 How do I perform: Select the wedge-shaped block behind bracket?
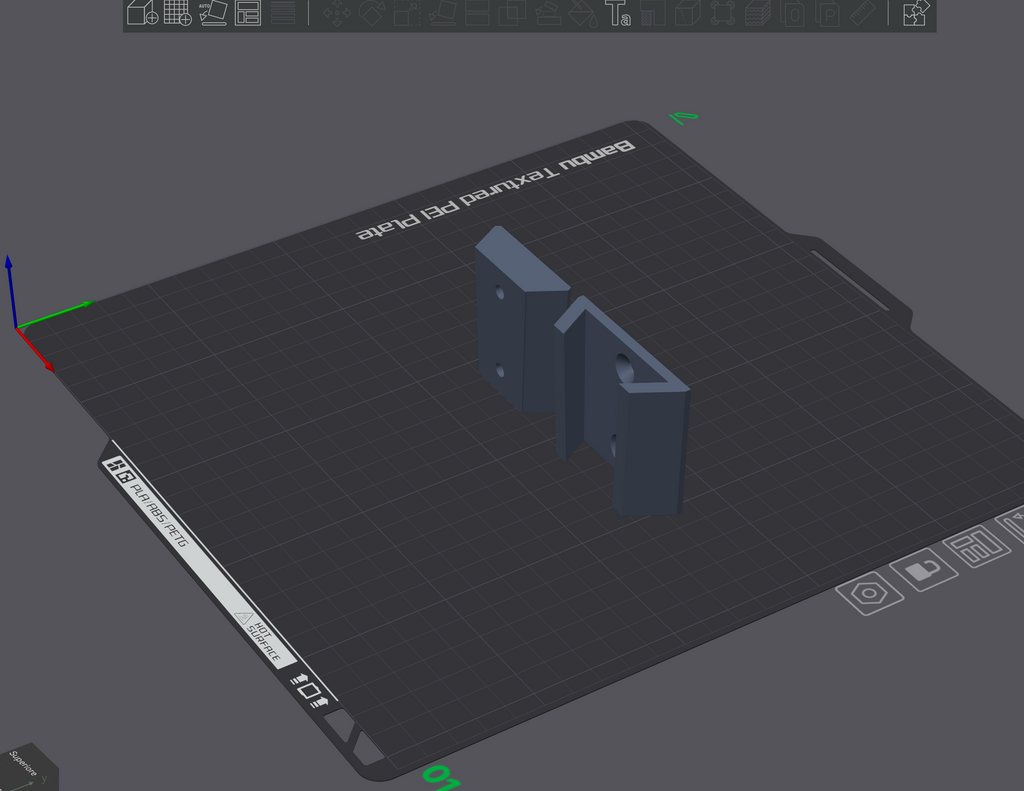520,319
